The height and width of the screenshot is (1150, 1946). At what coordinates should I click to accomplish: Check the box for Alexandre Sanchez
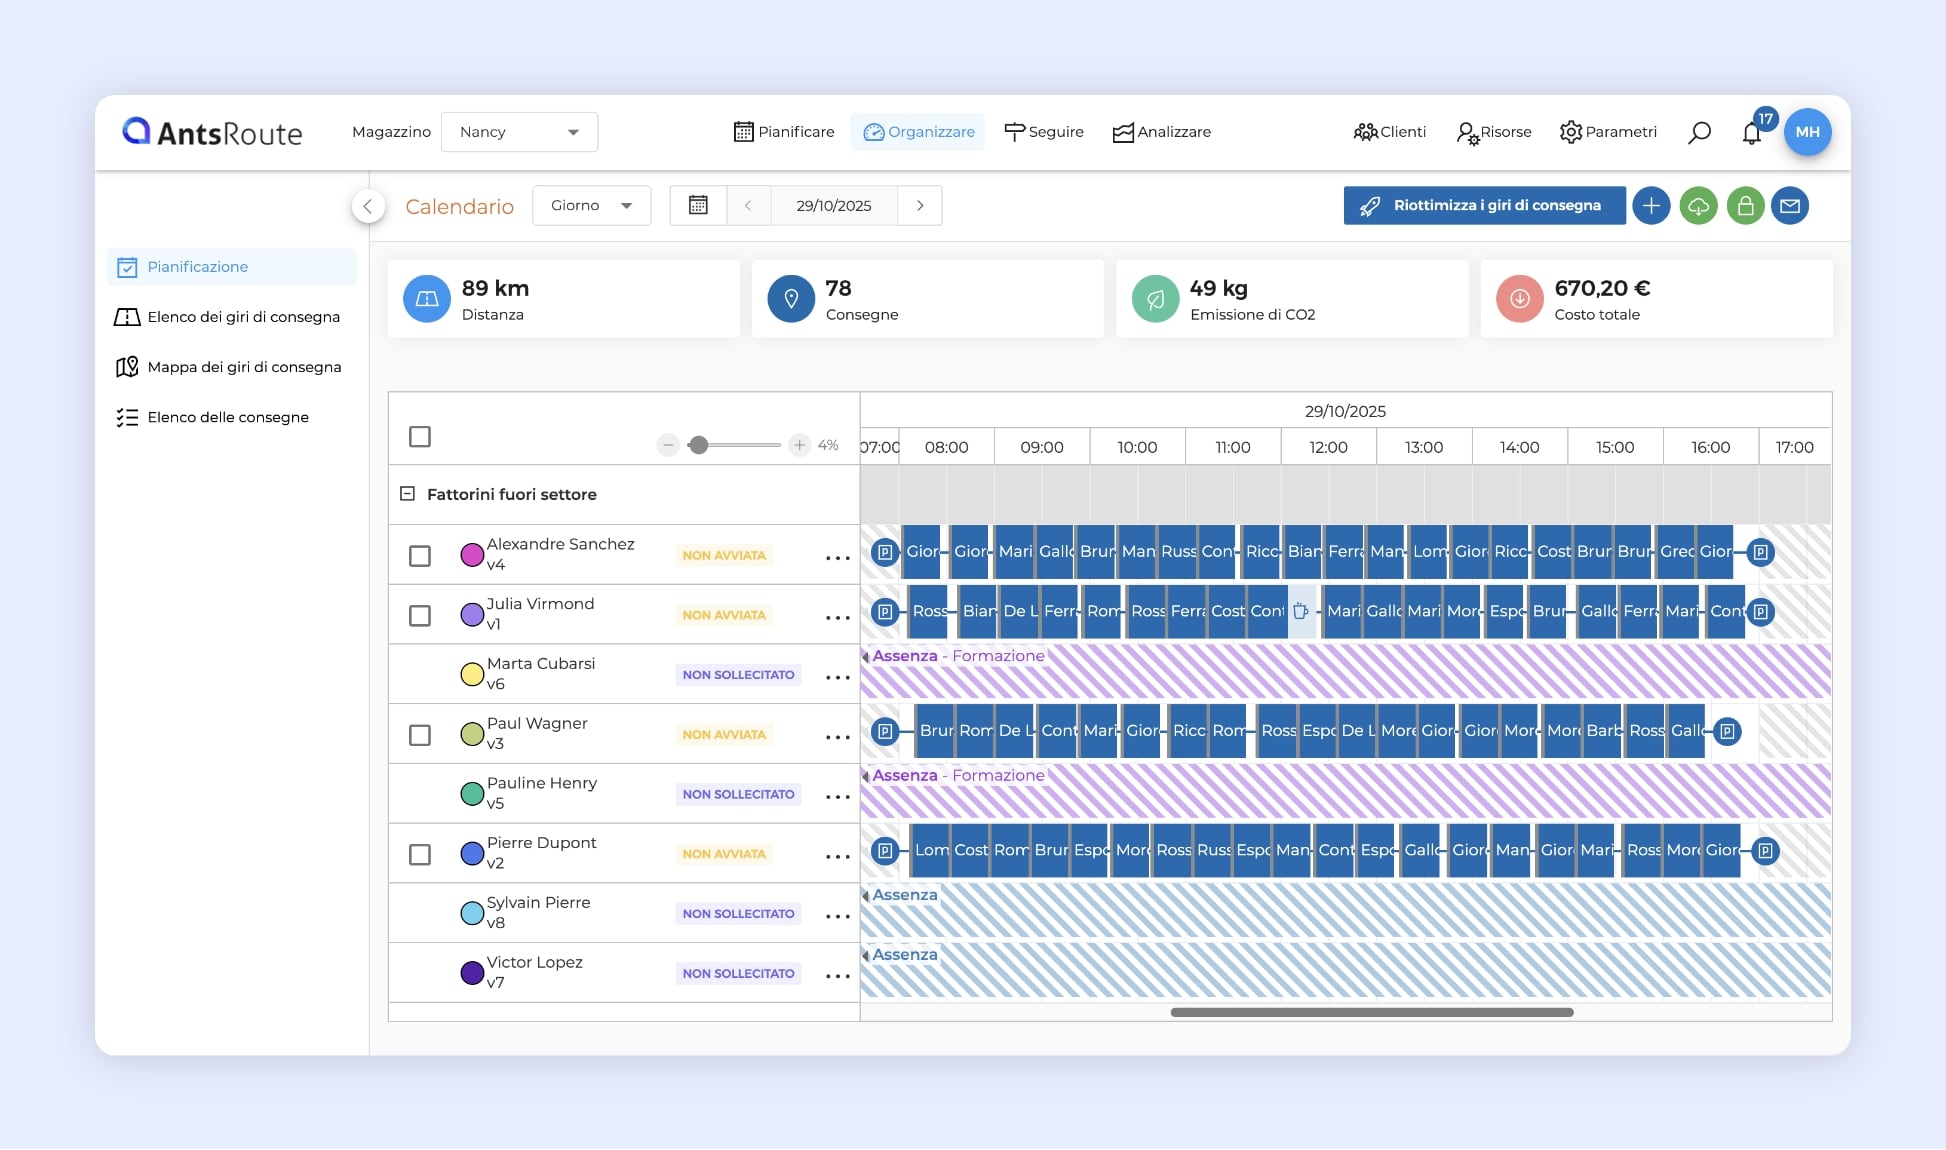420,556
